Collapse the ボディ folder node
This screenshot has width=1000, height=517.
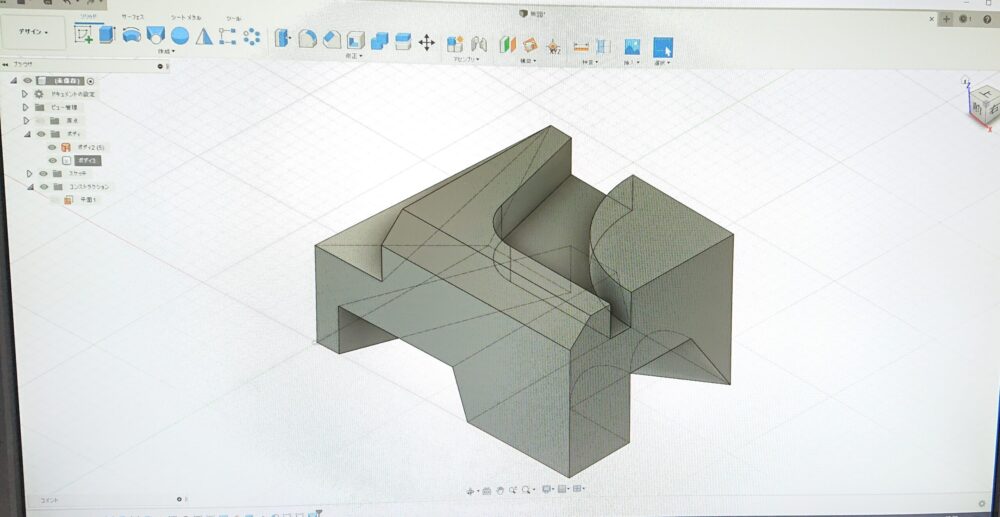tap(27, 134)
